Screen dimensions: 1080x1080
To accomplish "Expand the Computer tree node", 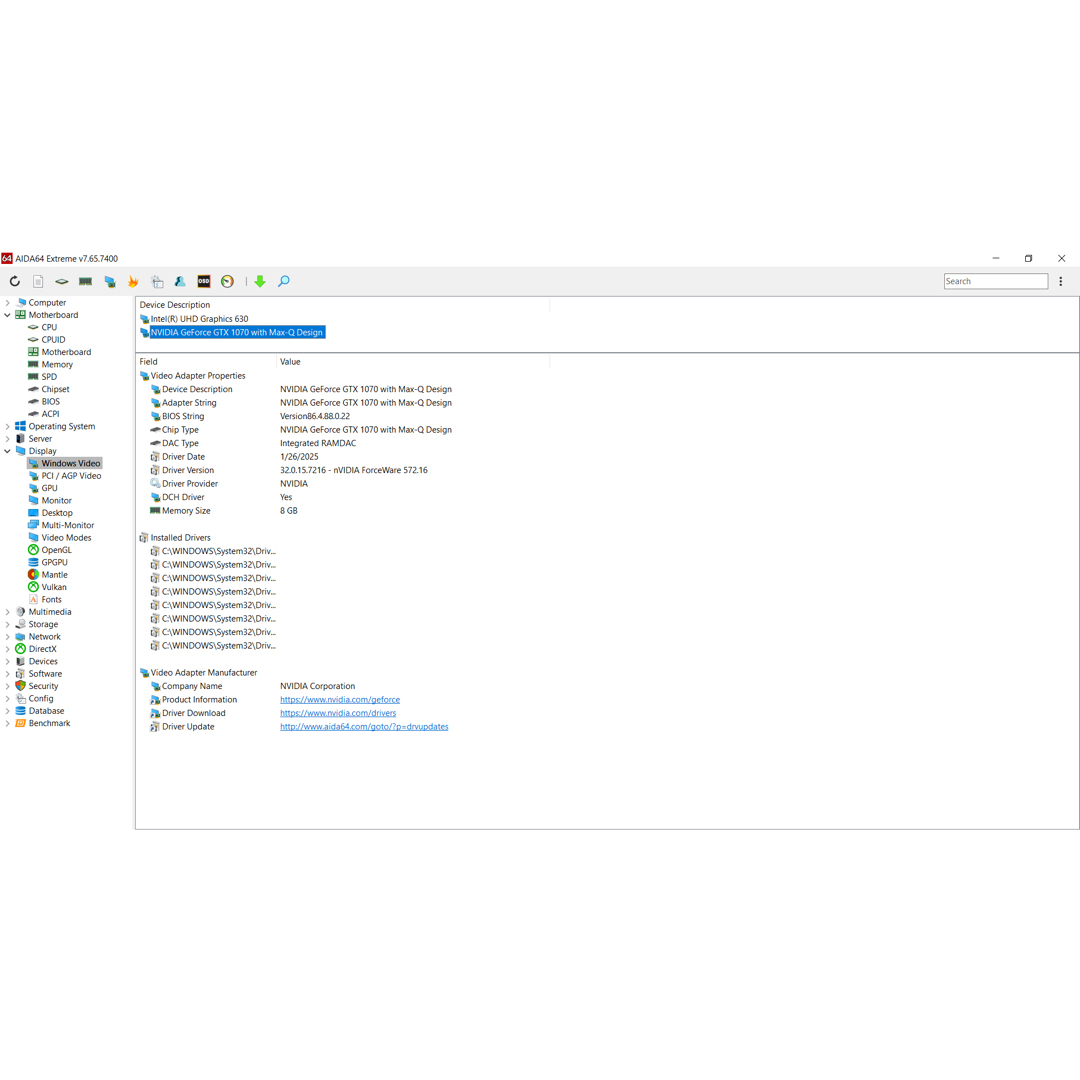I will (8, 302).
